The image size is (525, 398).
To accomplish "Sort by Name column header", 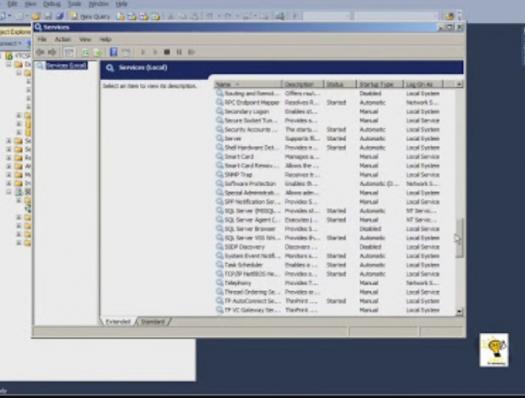I will pyautogui.click(x=247, y=84).
